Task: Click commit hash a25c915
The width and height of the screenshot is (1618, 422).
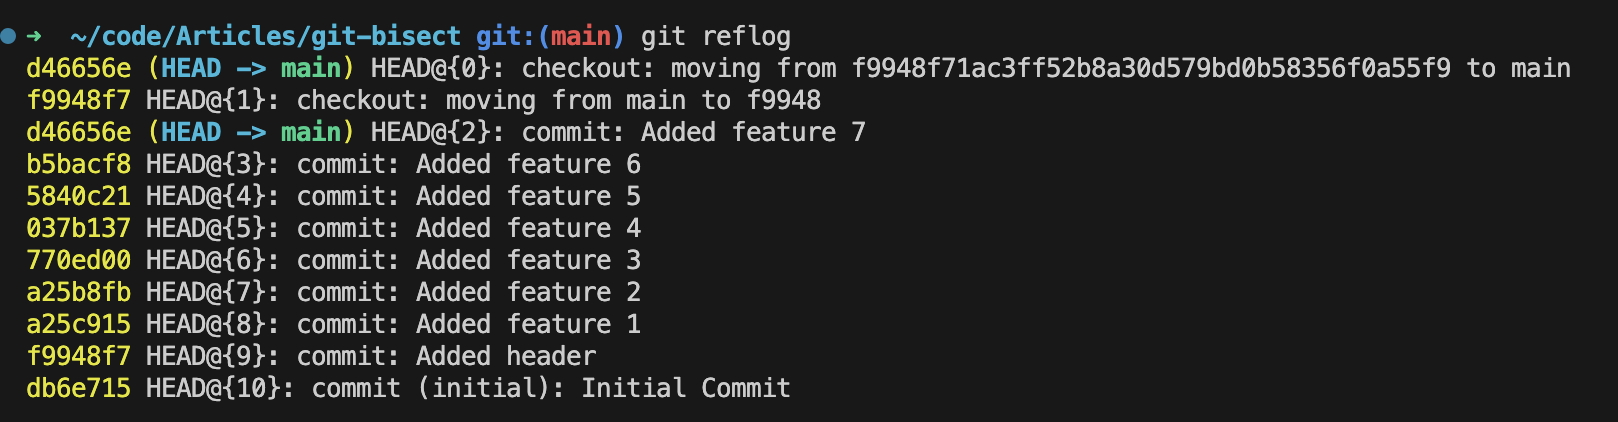Action: click(79, 324)
